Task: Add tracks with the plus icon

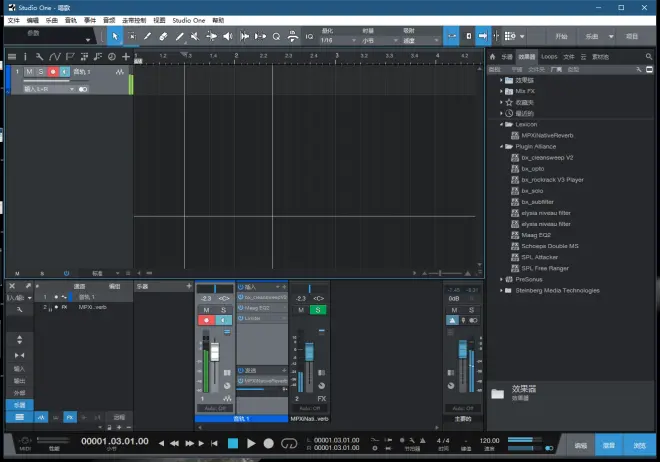Action: click(126, 57)
